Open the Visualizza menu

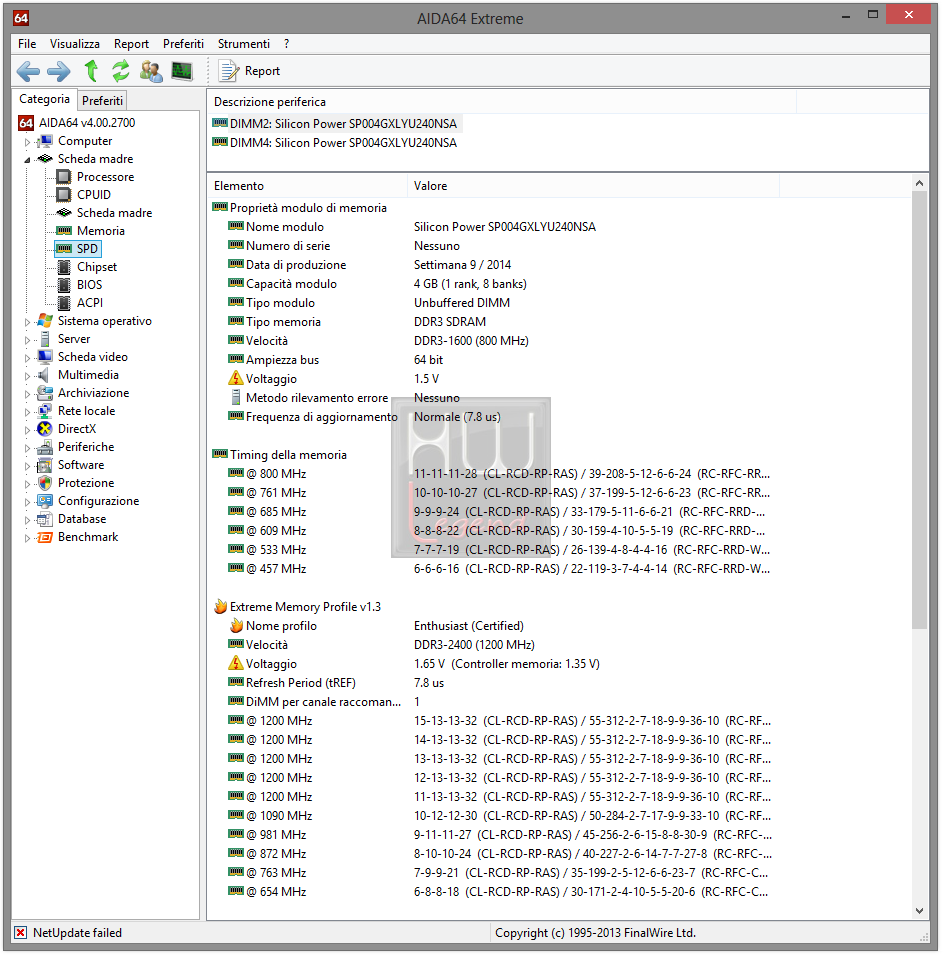(x=75, y=44)
